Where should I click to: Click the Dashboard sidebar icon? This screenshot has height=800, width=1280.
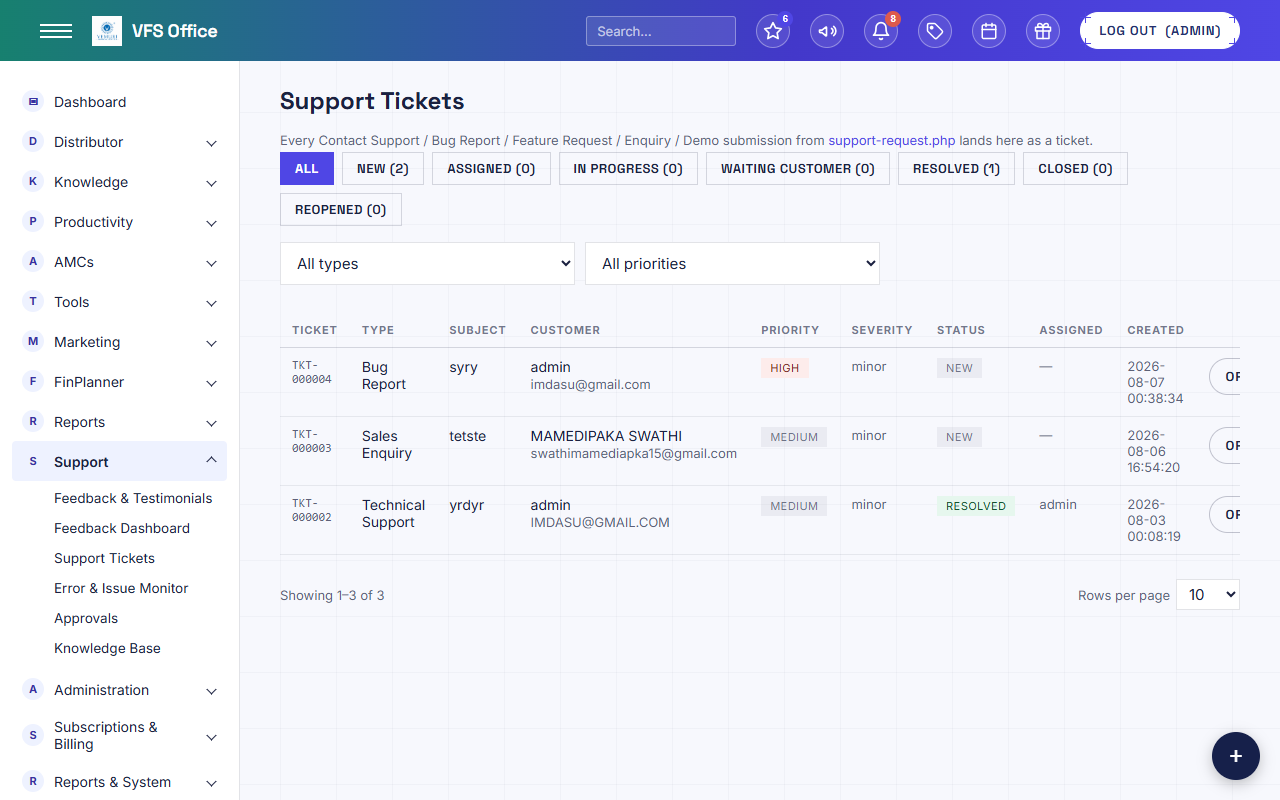point(33,102)
